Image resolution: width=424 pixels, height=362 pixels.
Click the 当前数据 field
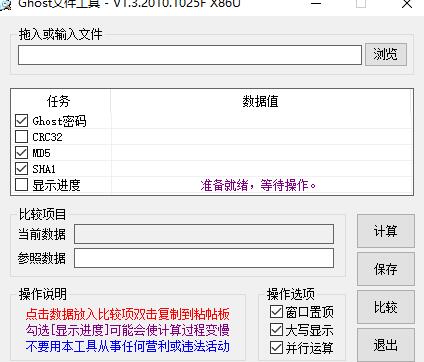[204, 234]
